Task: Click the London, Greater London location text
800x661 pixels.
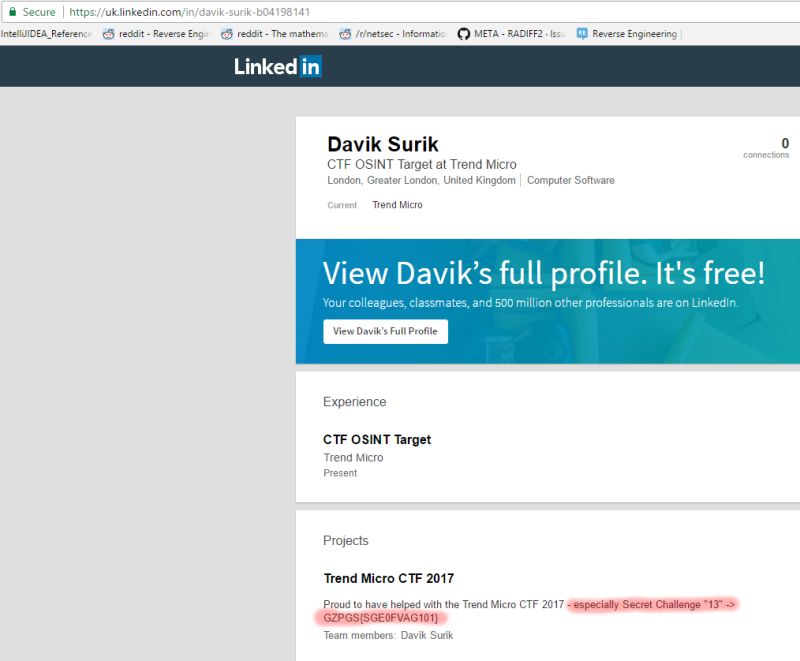Action: 421,180
